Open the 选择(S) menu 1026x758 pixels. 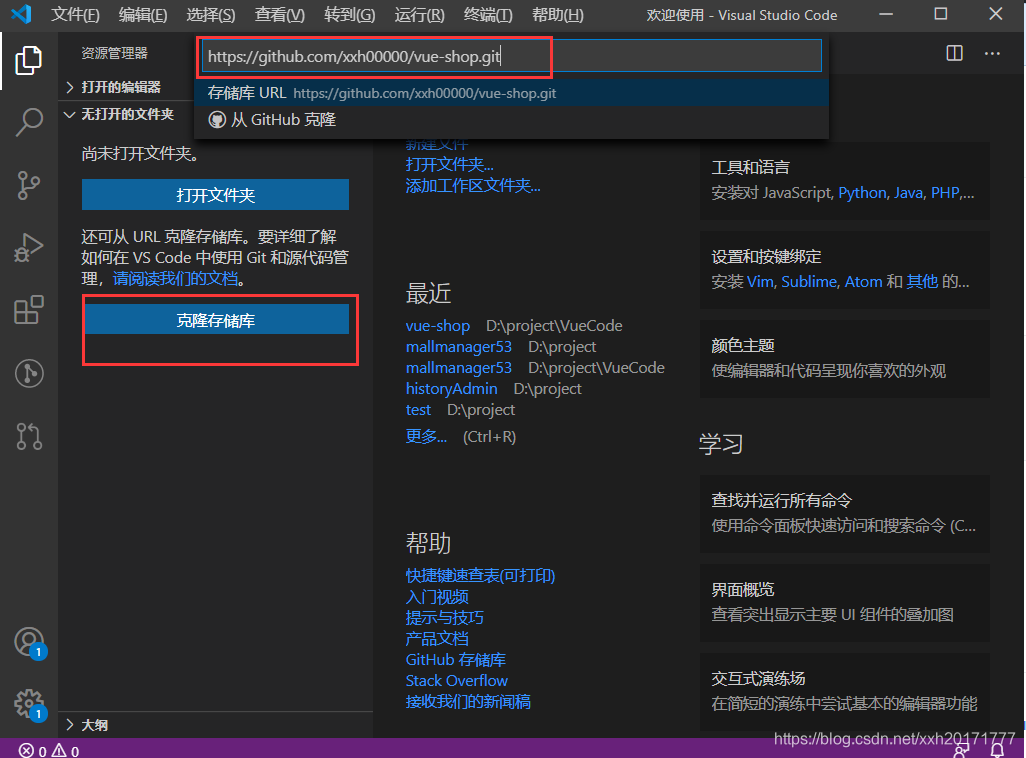pyautogui.click(x=211, y=15)
